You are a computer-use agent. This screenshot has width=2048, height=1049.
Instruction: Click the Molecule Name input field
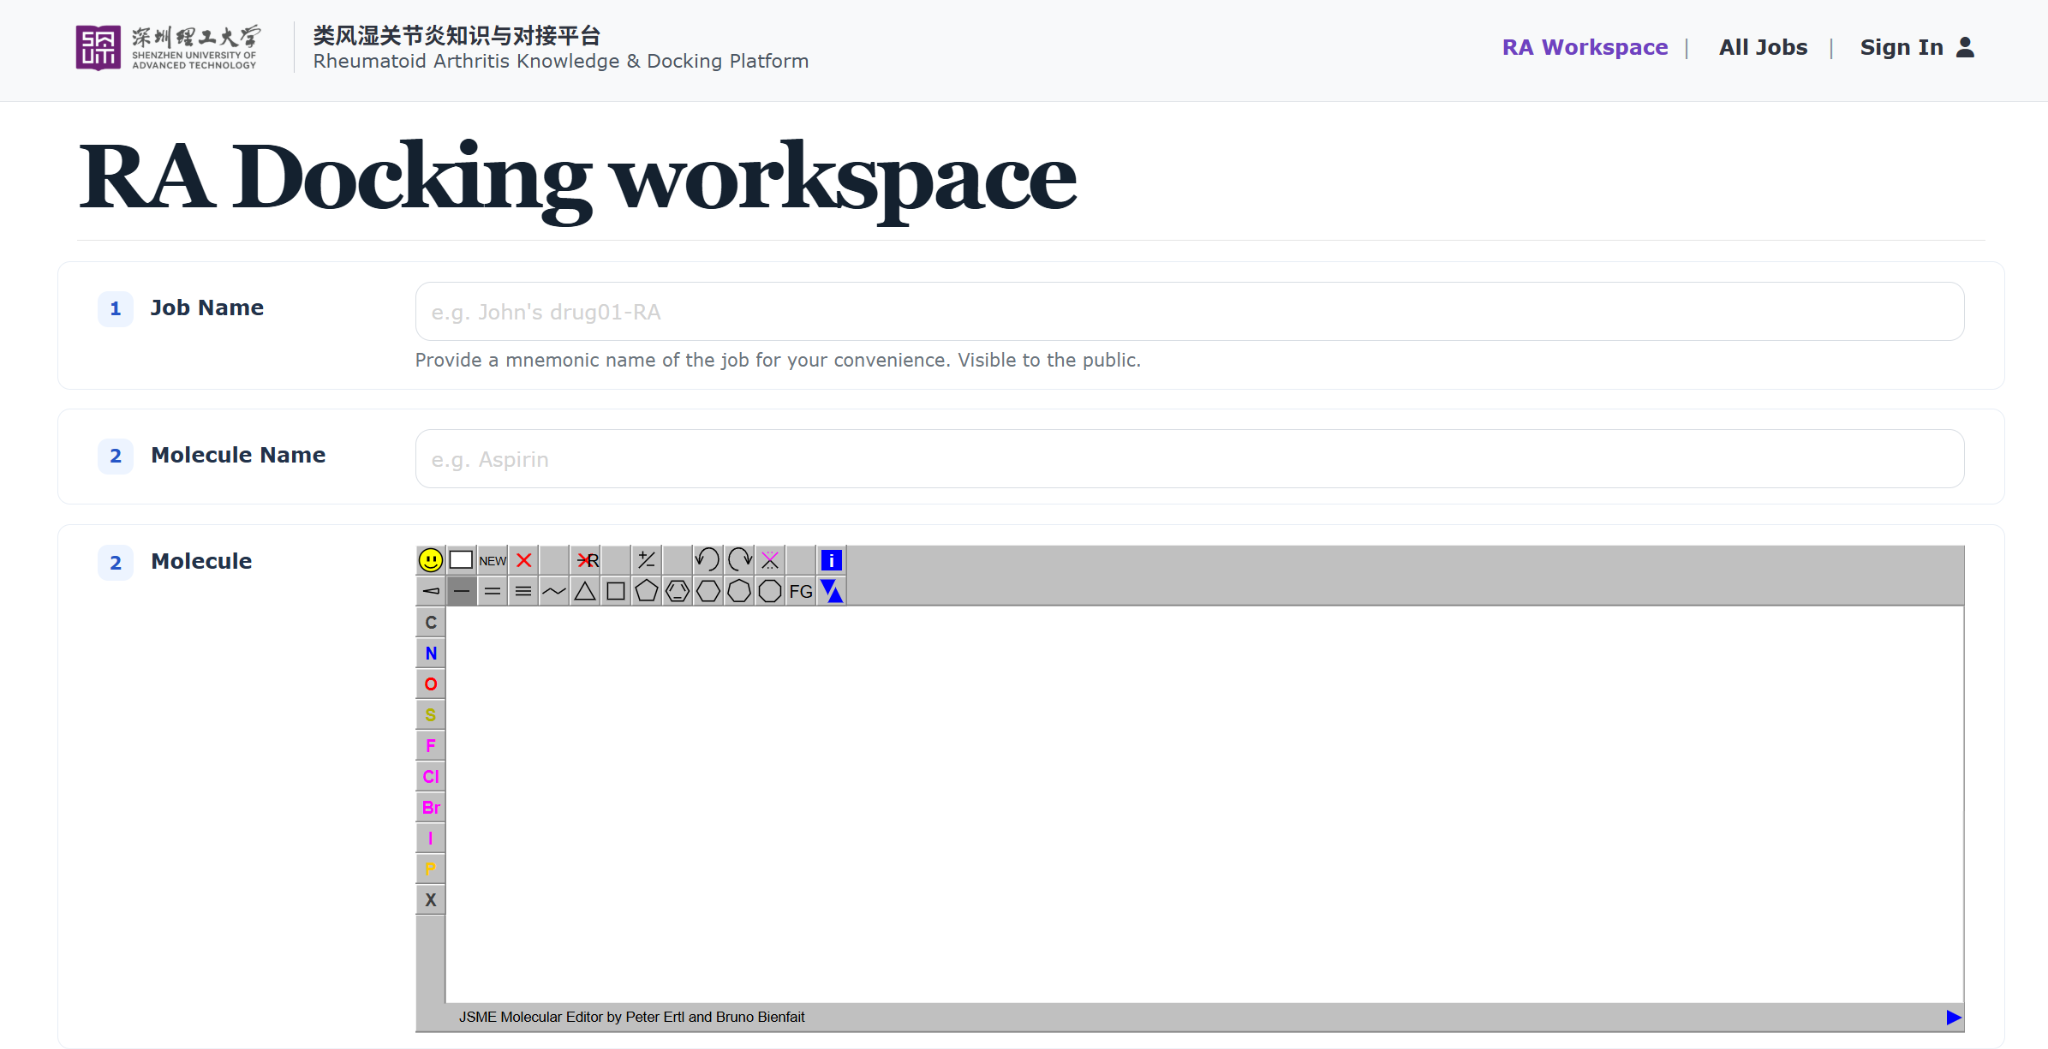1189,459
